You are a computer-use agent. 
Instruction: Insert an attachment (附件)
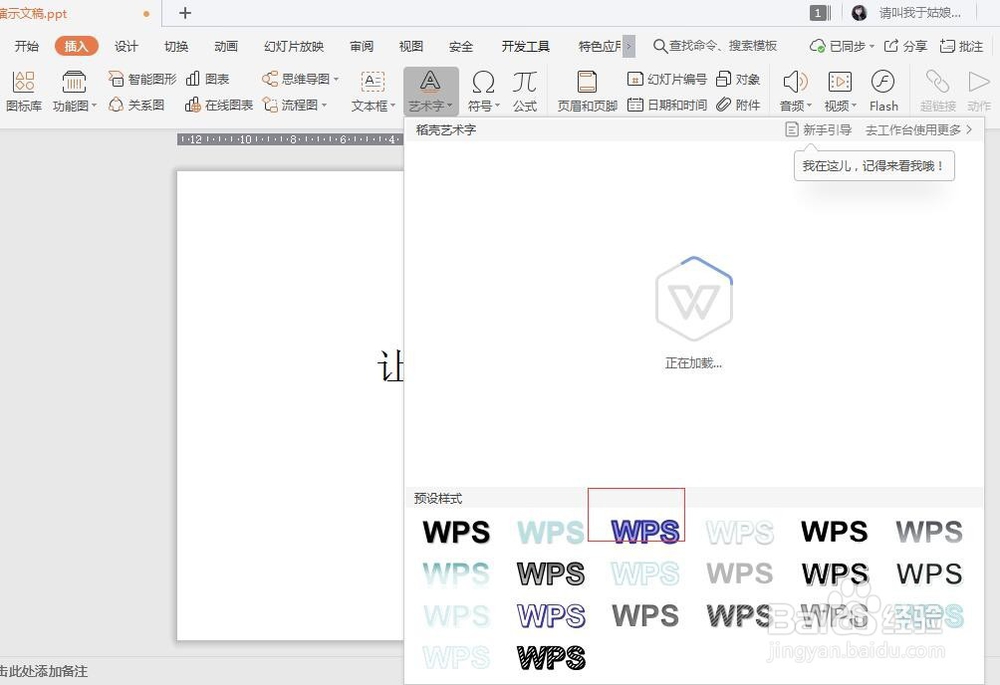[738, 105]
